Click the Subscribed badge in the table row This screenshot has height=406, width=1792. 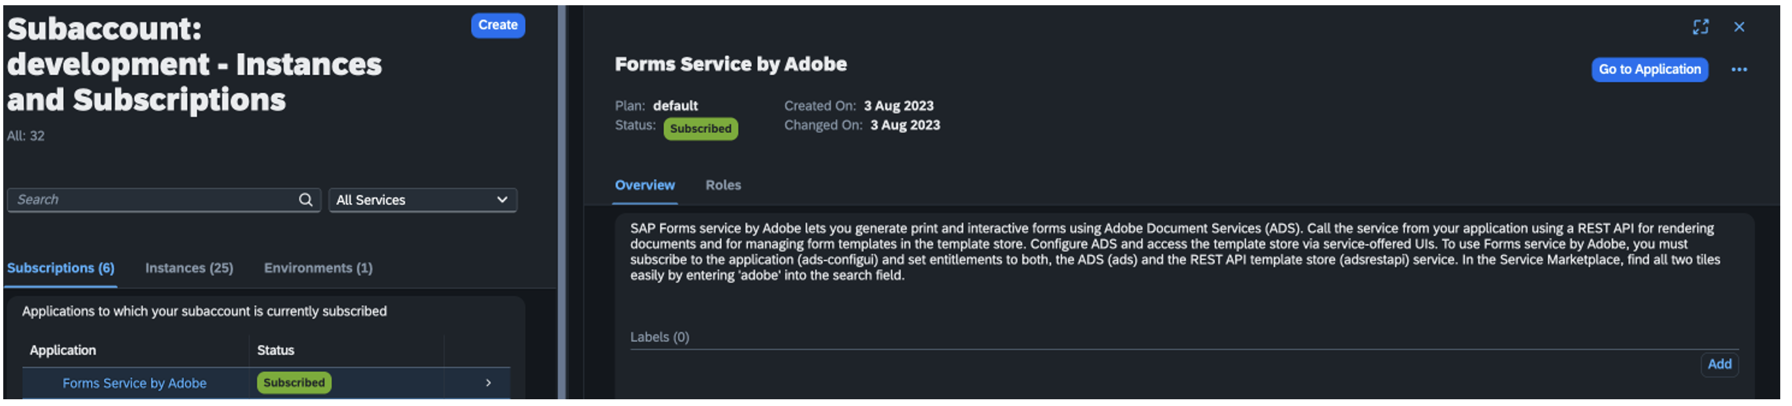[x=294, y=383]
